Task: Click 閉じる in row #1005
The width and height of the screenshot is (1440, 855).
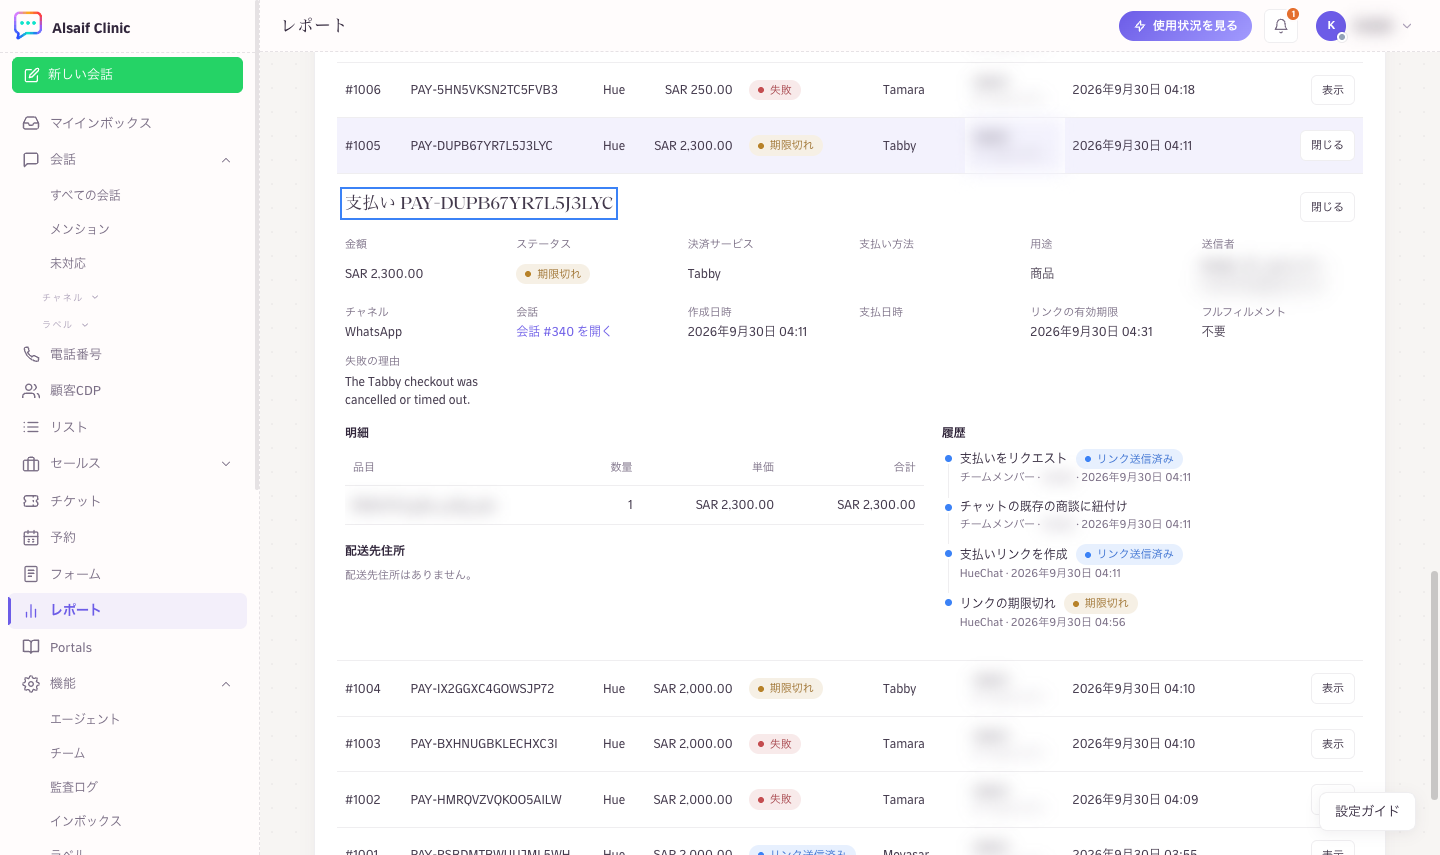Action: point(1327,145)
